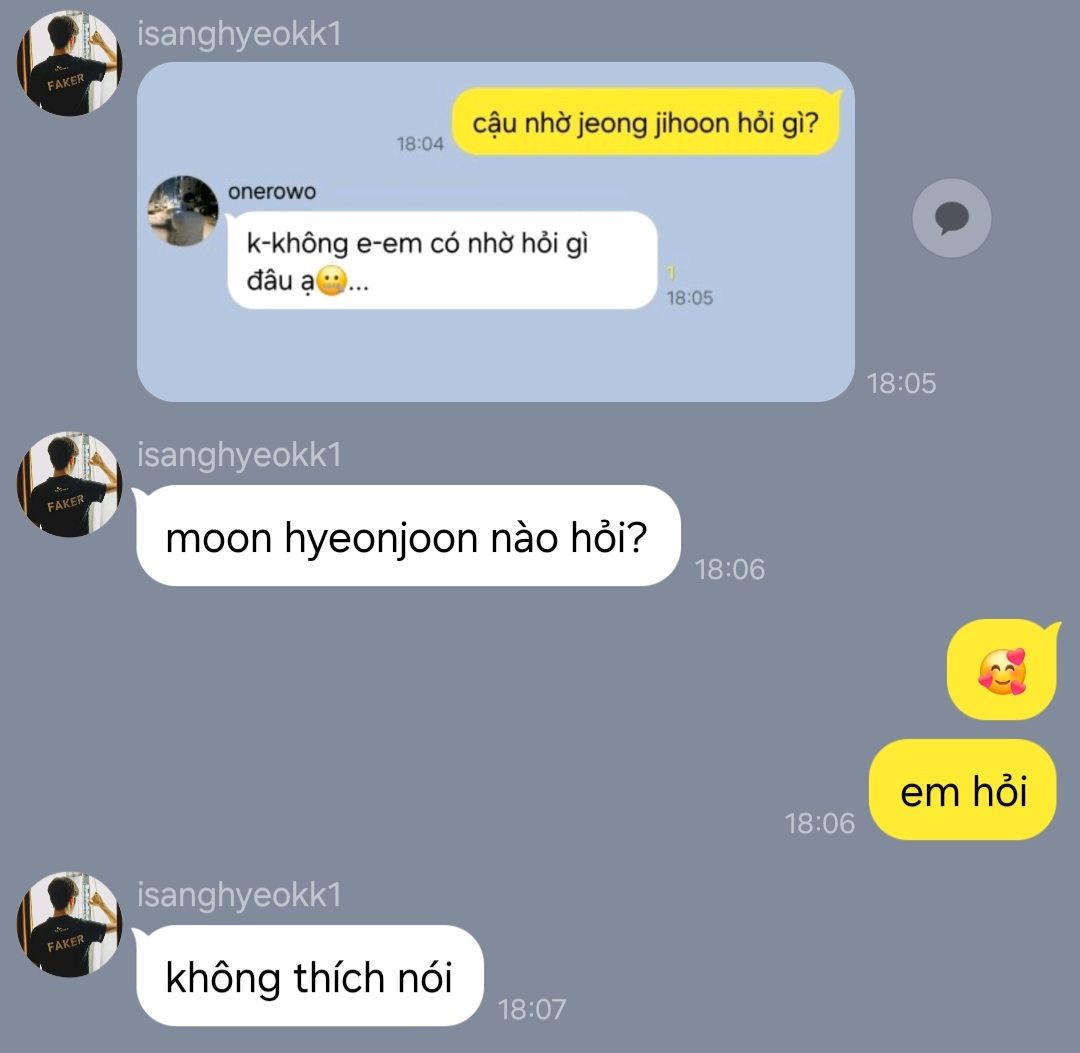Tap the smiling face with hearts emoji bubble
Screen dimensions: 1080x1053
pos(1002,669)
